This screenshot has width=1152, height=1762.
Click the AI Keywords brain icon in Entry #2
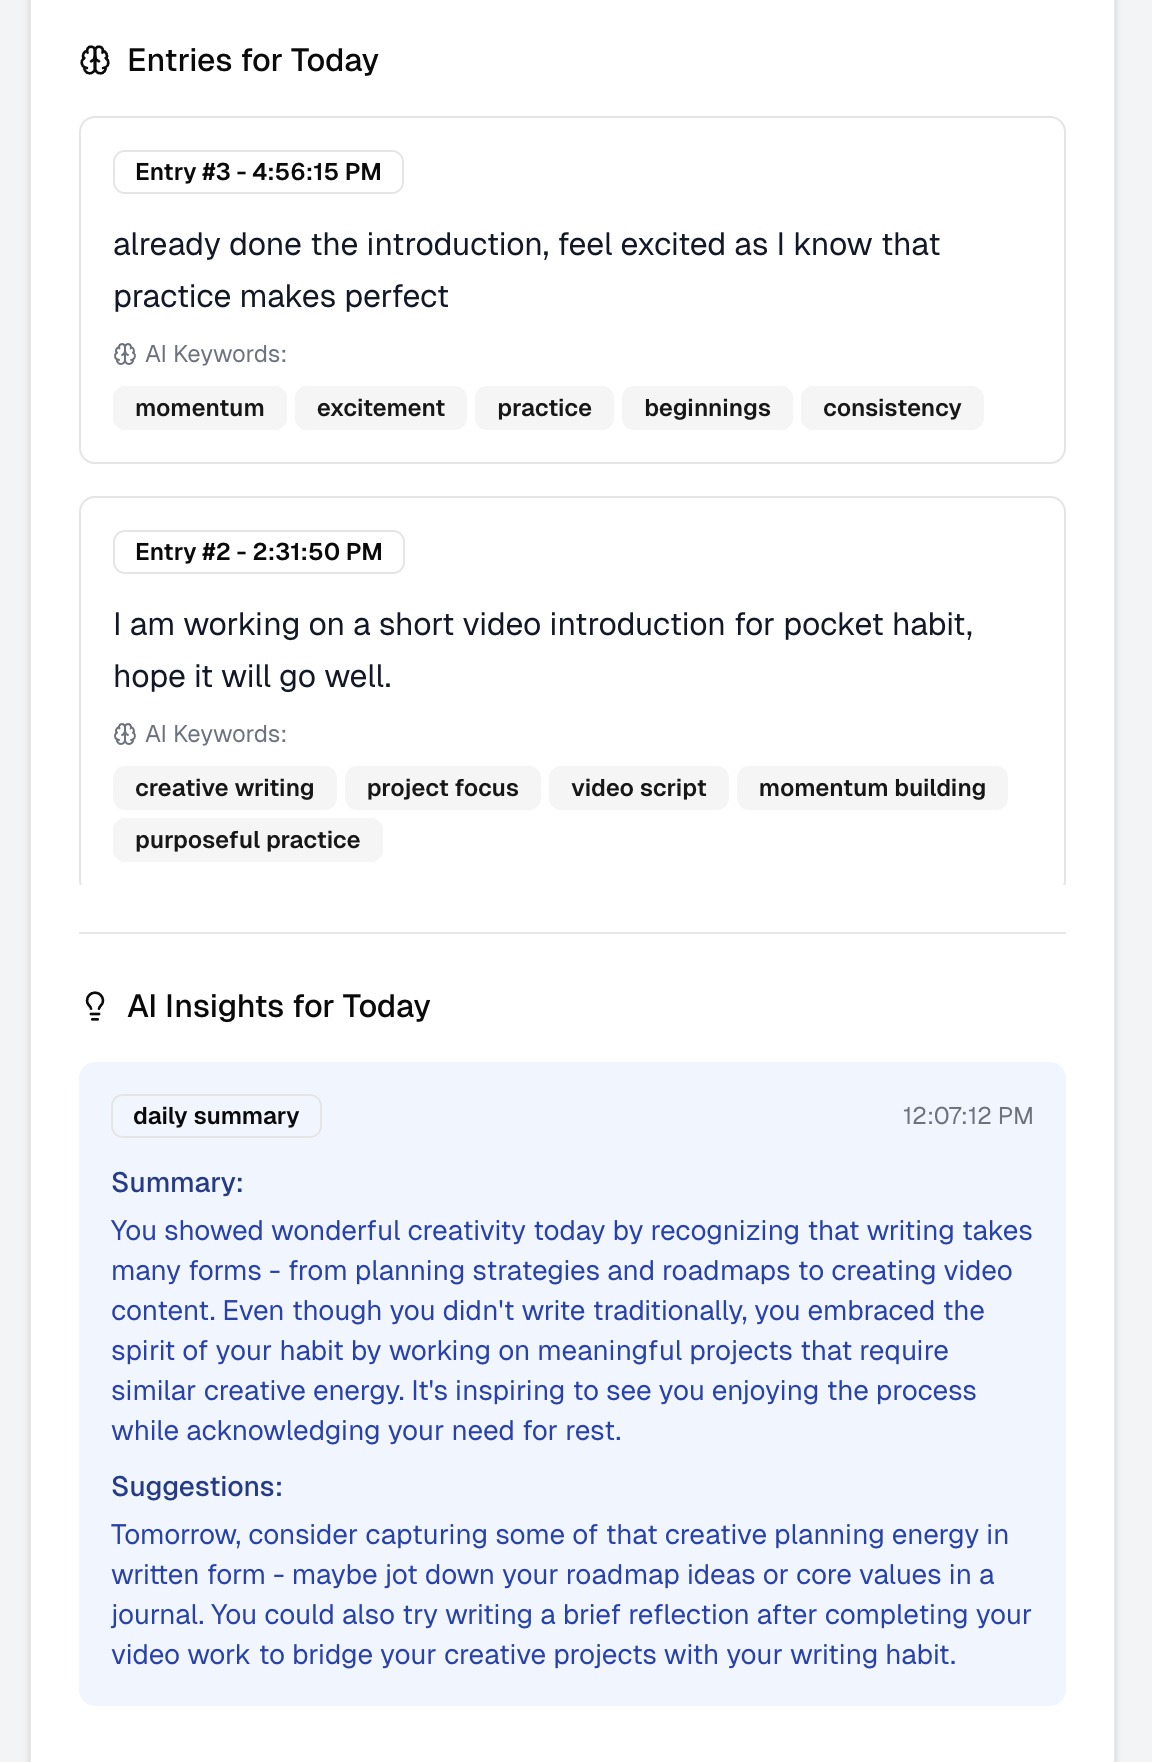125,734
